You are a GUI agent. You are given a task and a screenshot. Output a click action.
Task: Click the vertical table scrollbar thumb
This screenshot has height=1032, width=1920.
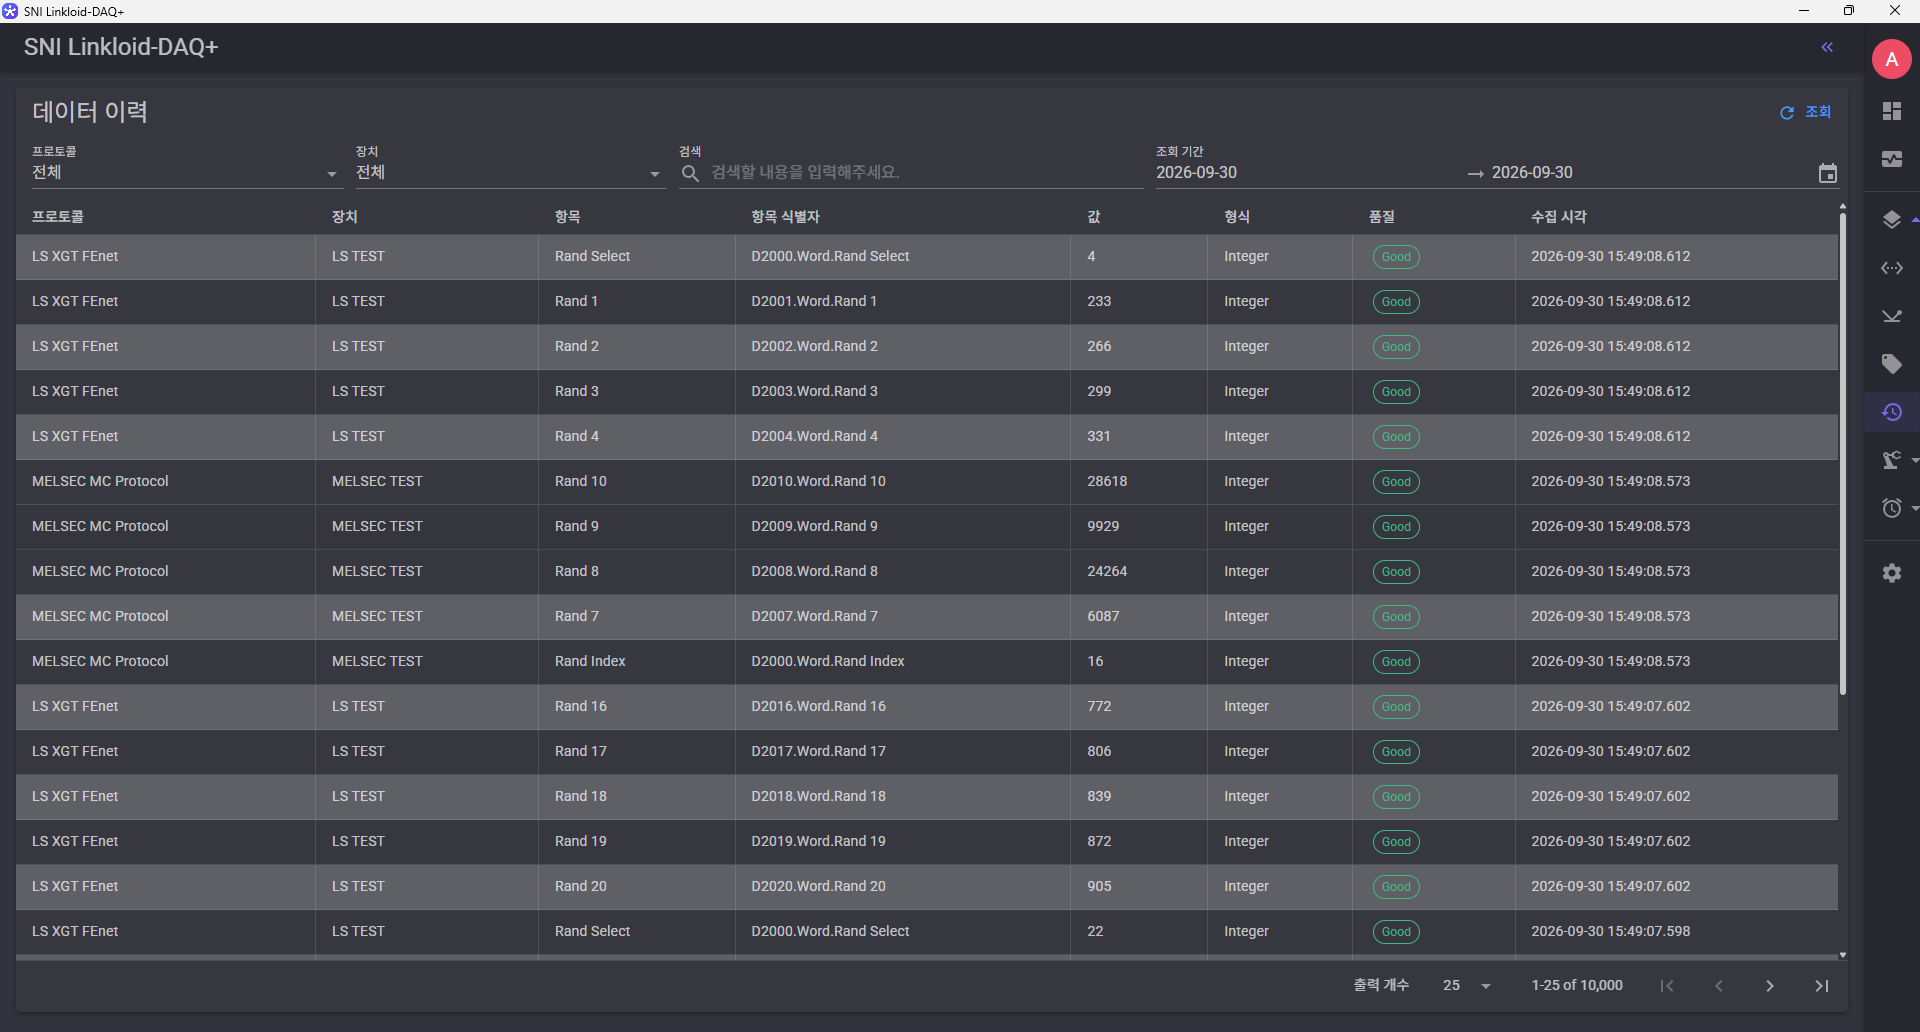[1842, 452]
